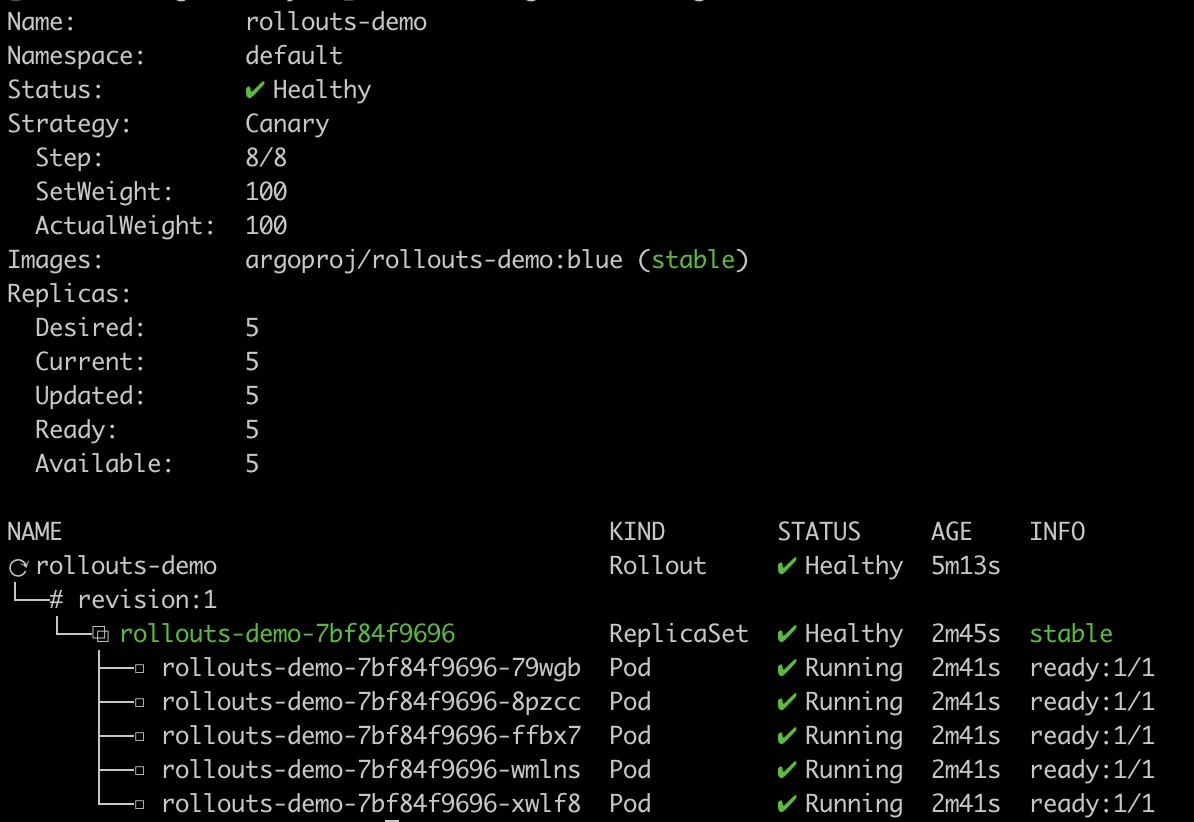Click the STATUS column header

point(819,531)
